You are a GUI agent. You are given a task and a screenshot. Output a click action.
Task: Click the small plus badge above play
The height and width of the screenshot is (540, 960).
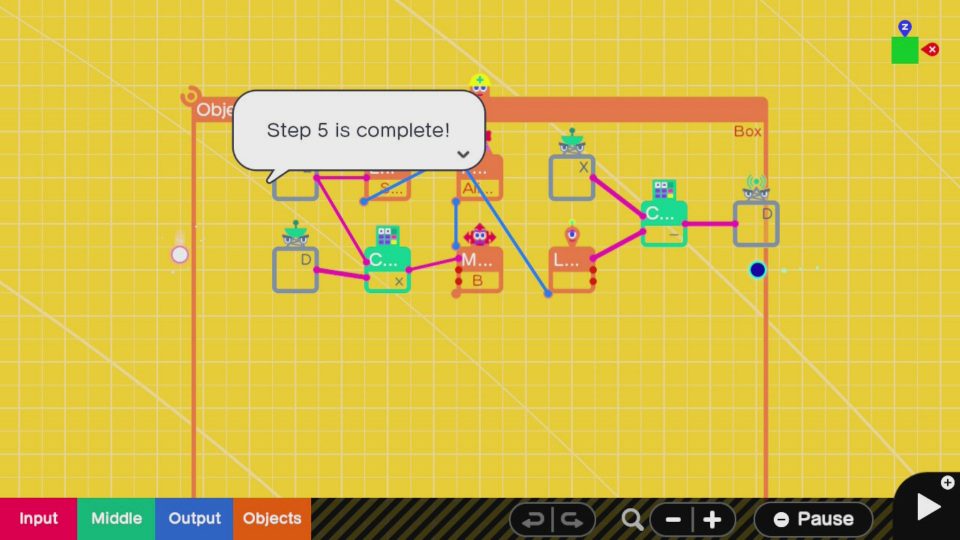pyautogui.click(x=947, y=482)
